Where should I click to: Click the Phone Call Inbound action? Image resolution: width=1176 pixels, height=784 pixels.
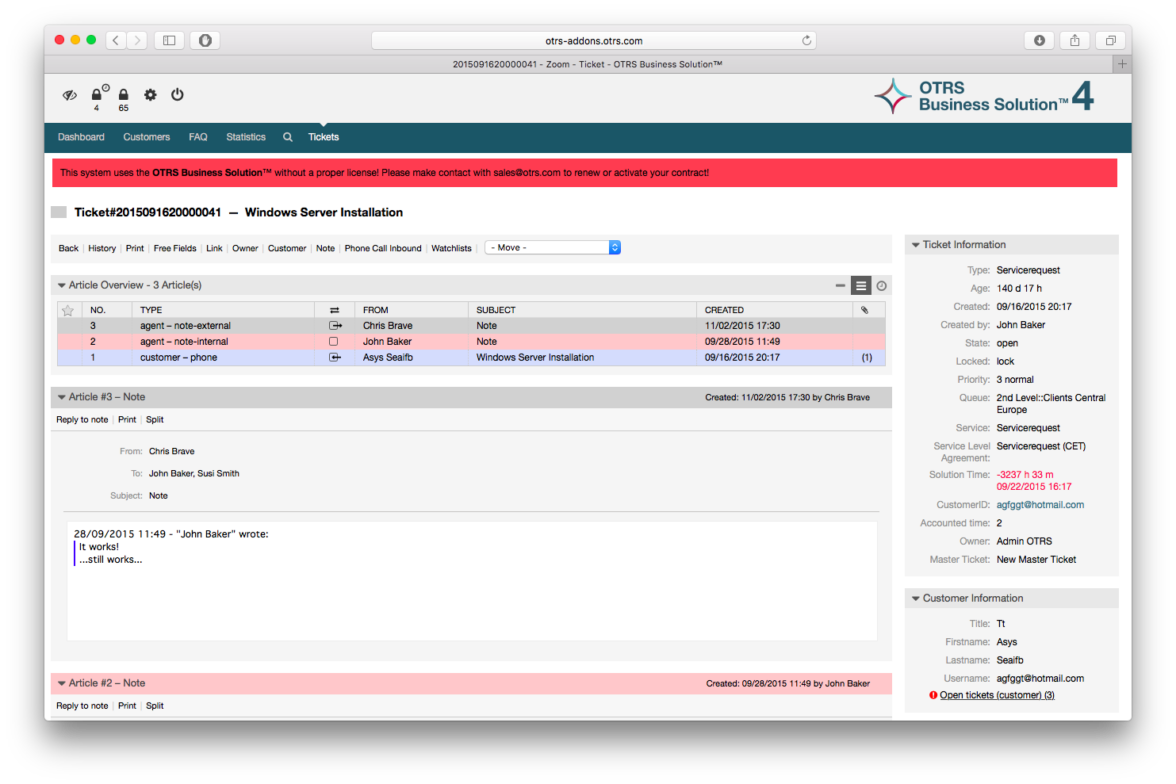point(383,248)
